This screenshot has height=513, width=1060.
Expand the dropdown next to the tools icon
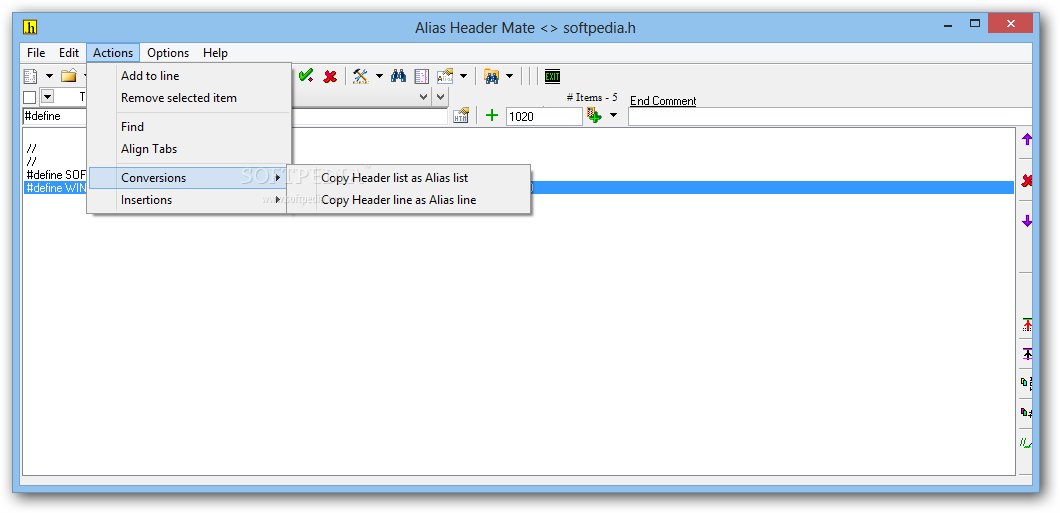[379, 76]
